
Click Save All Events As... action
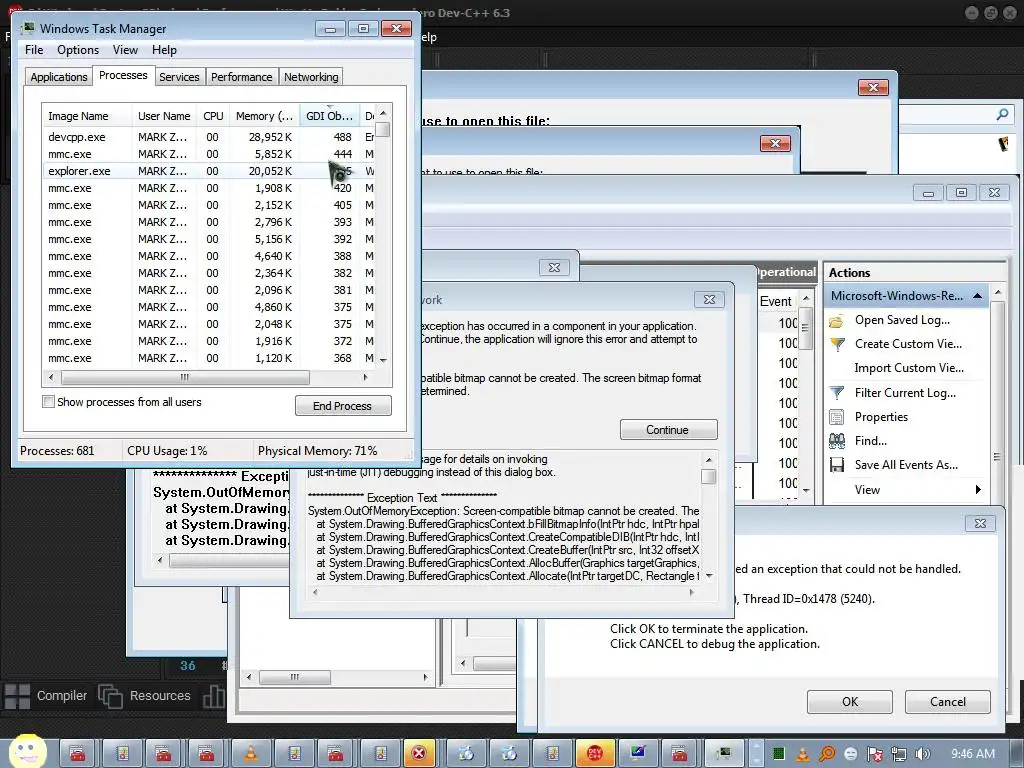point(906,465)
